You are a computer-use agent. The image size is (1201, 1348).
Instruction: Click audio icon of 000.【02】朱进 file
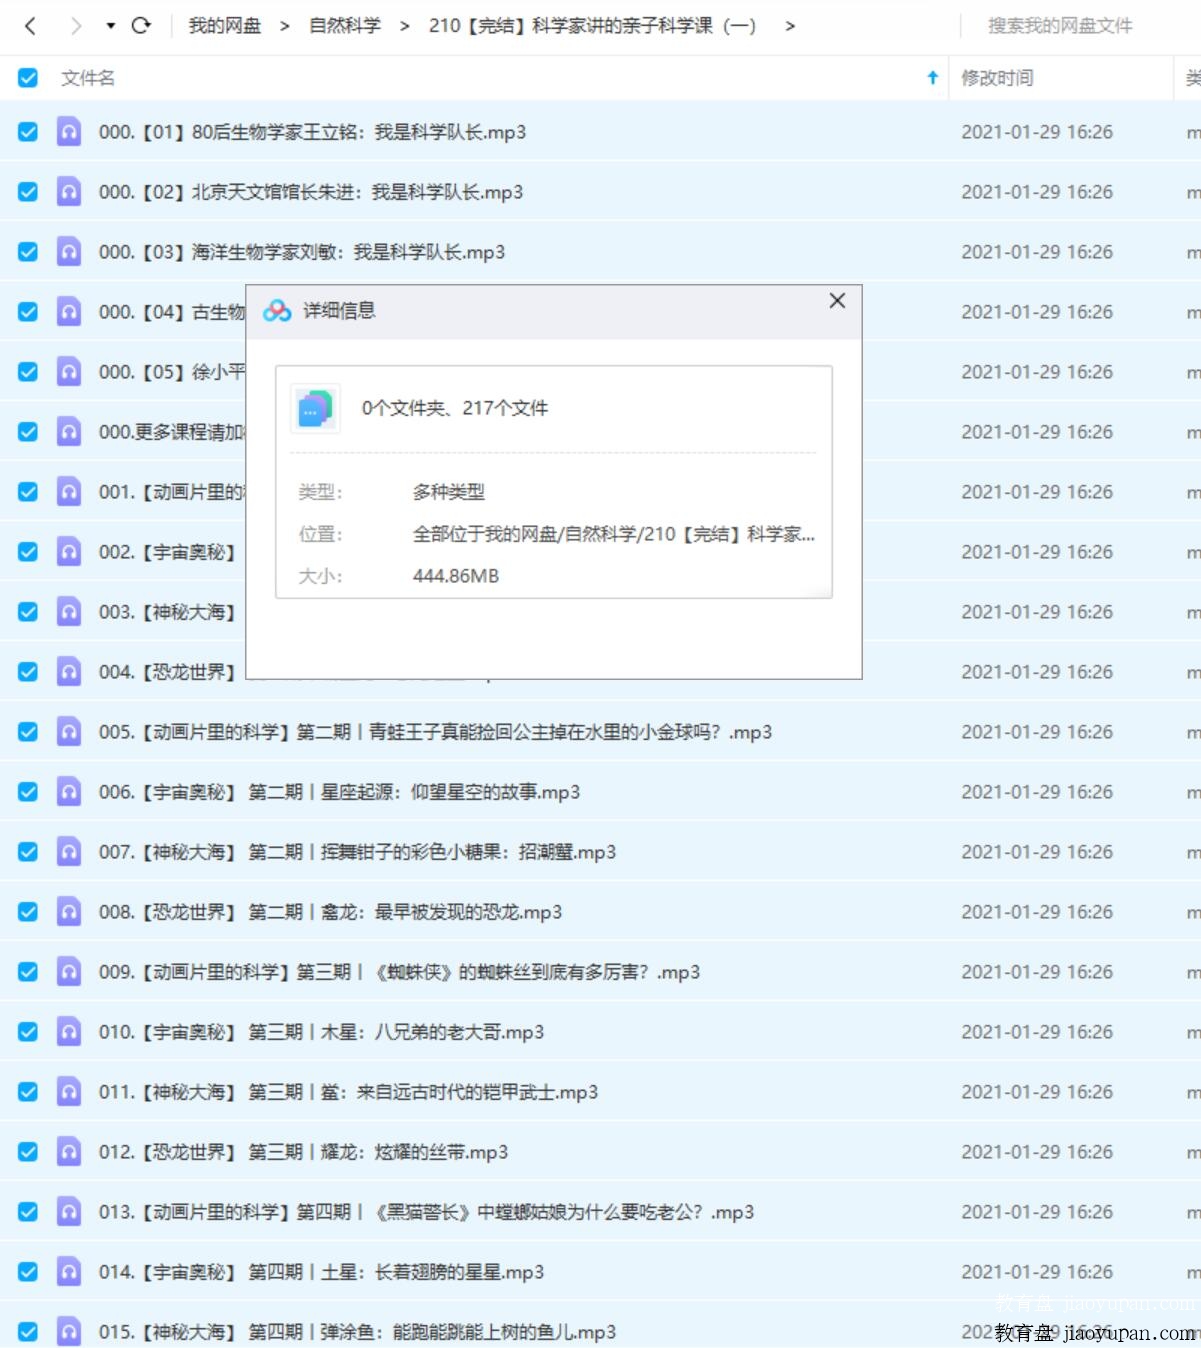coord(69,192)
